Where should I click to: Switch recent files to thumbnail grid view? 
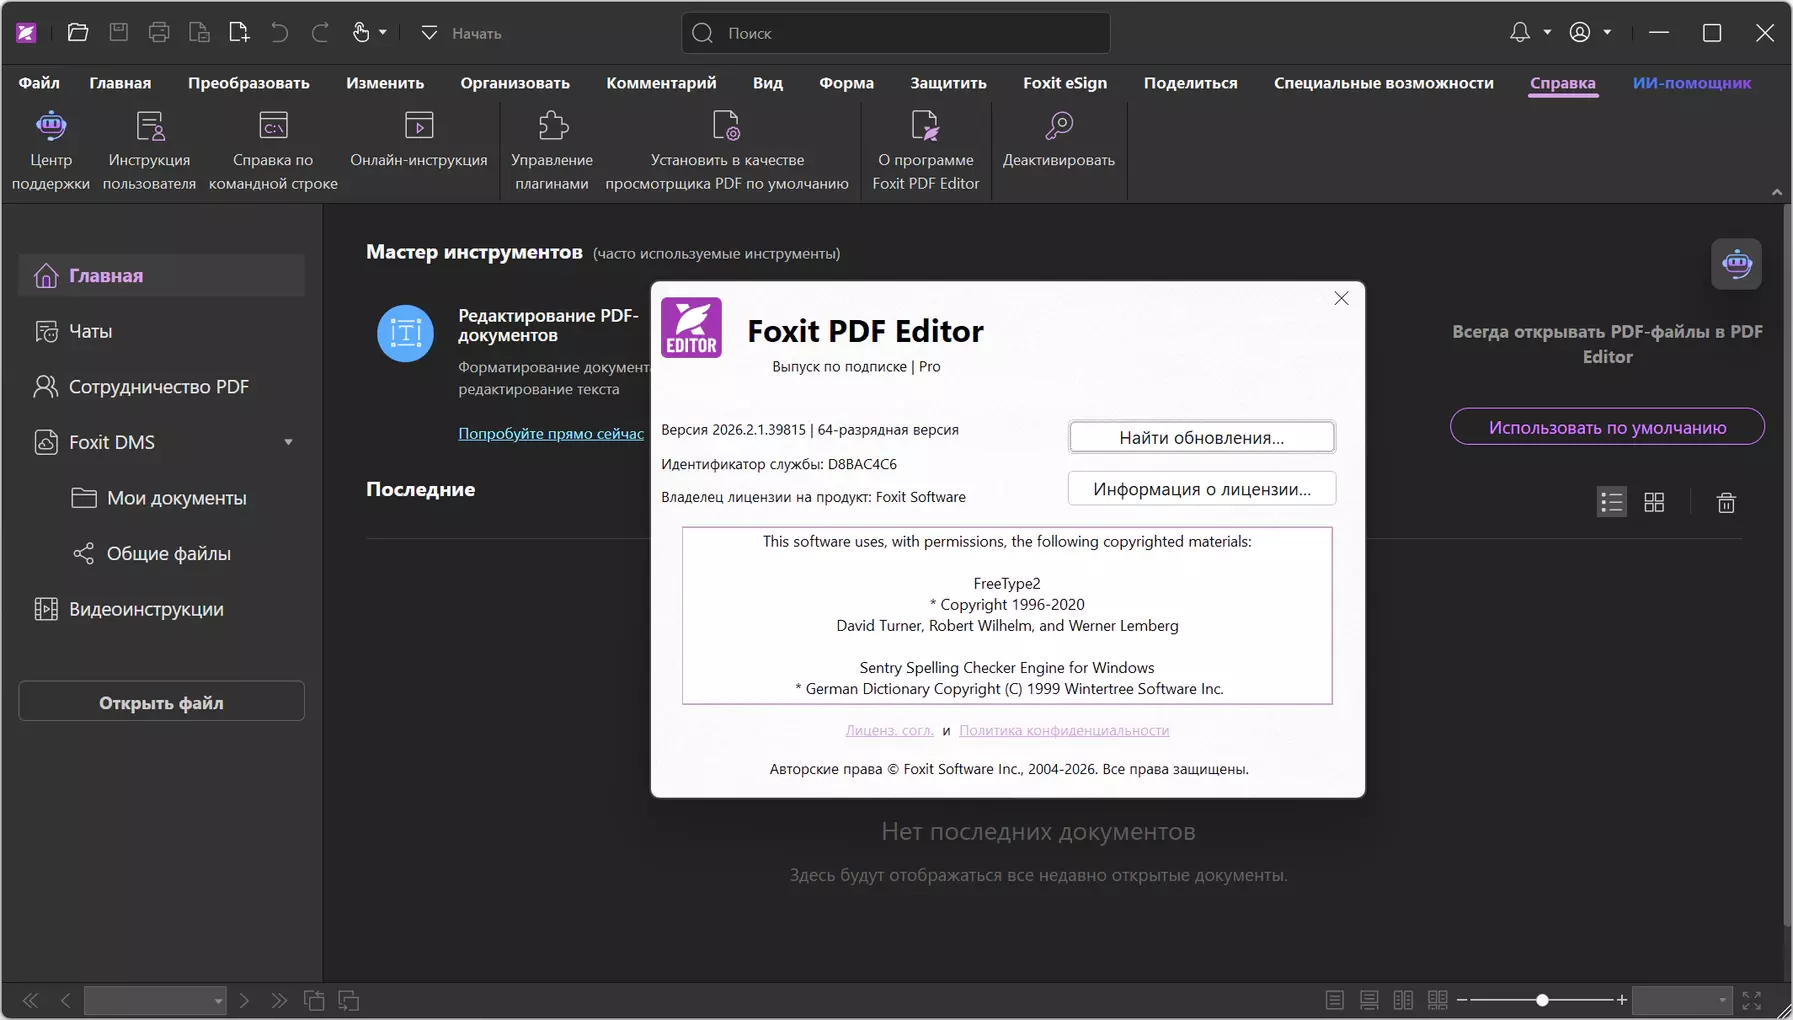pyautogui.click(x=1655, y=502)
